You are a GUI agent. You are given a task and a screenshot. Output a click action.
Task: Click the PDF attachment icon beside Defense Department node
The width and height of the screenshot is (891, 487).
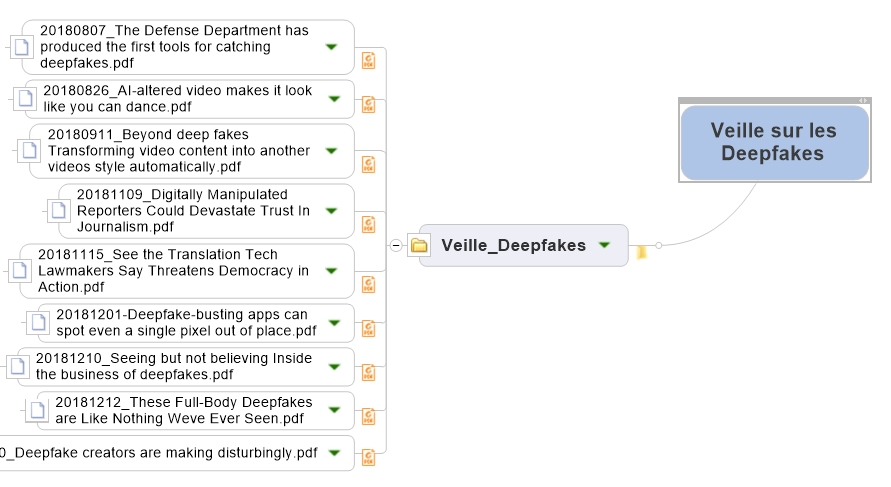pos(369,60)
